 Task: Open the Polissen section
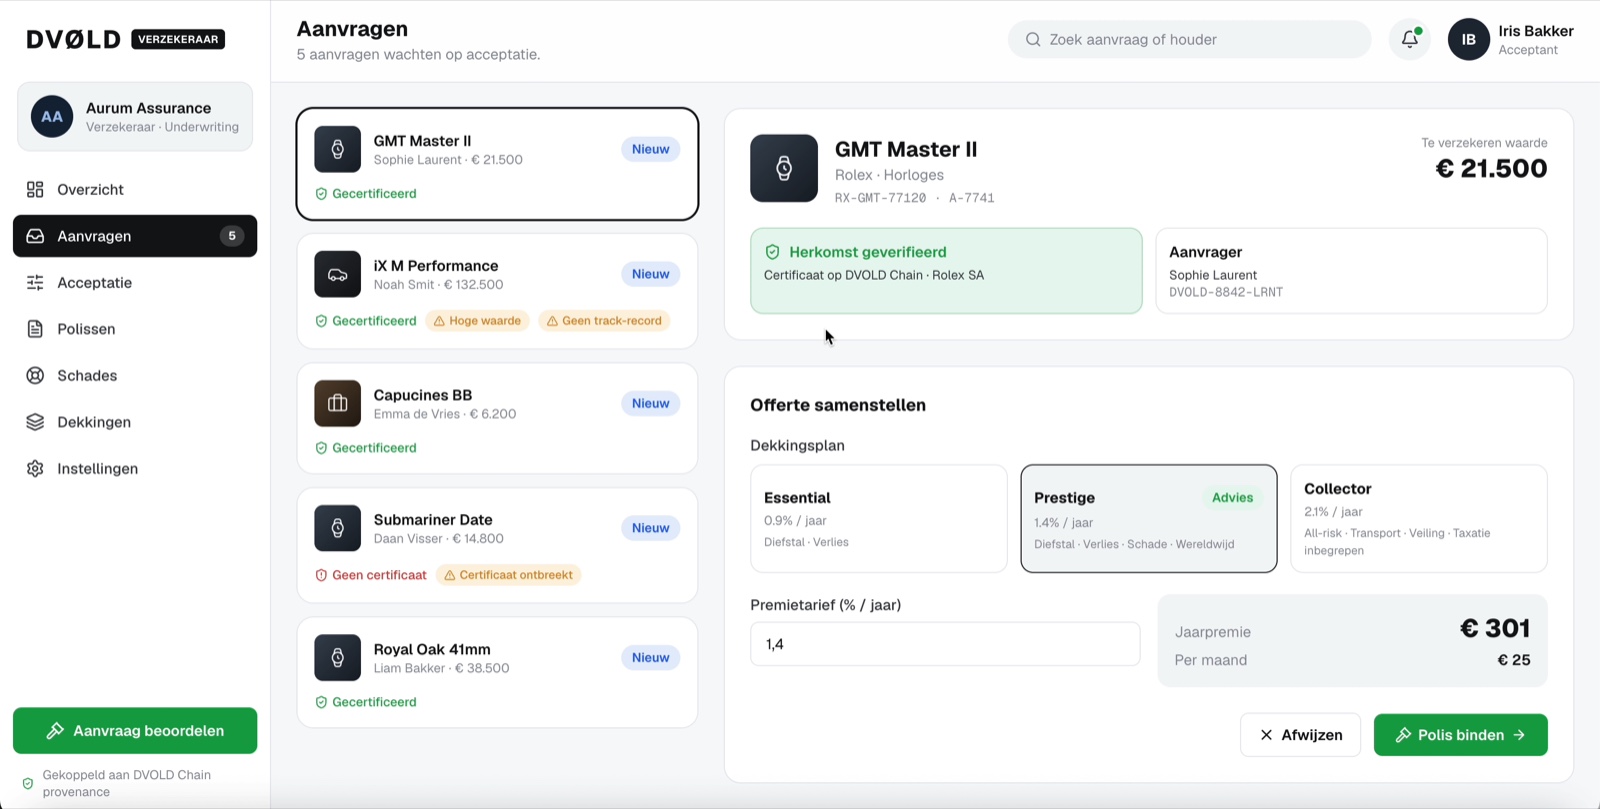click(135, 329)
